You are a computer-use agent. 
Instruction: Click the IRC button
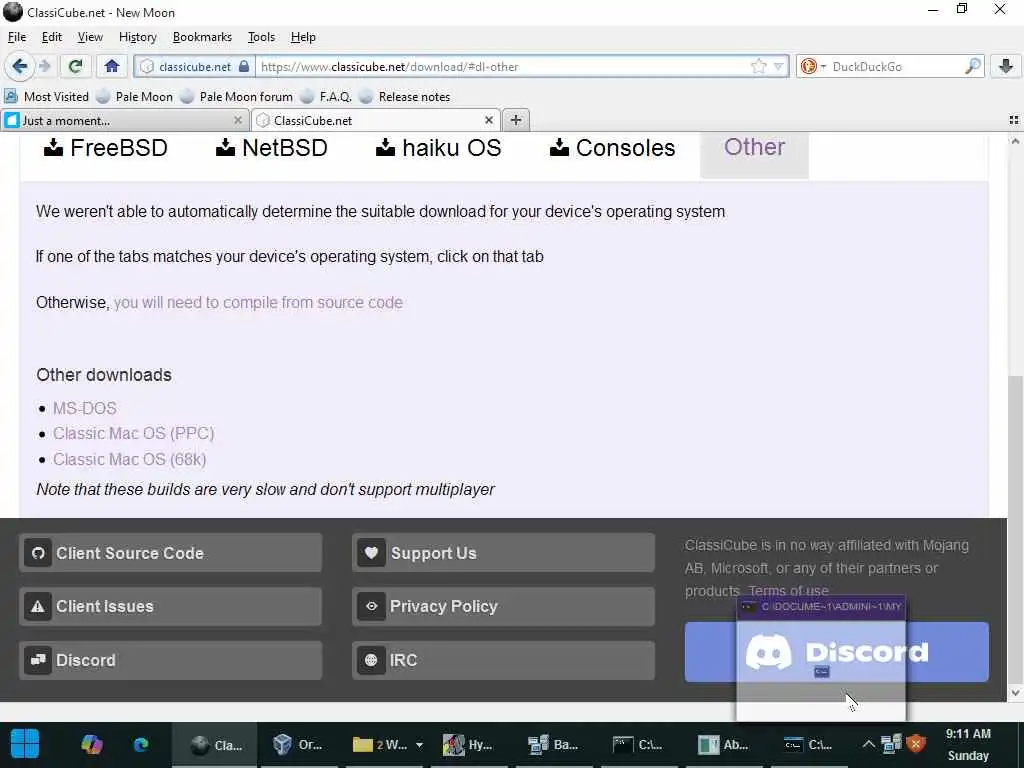503,660
